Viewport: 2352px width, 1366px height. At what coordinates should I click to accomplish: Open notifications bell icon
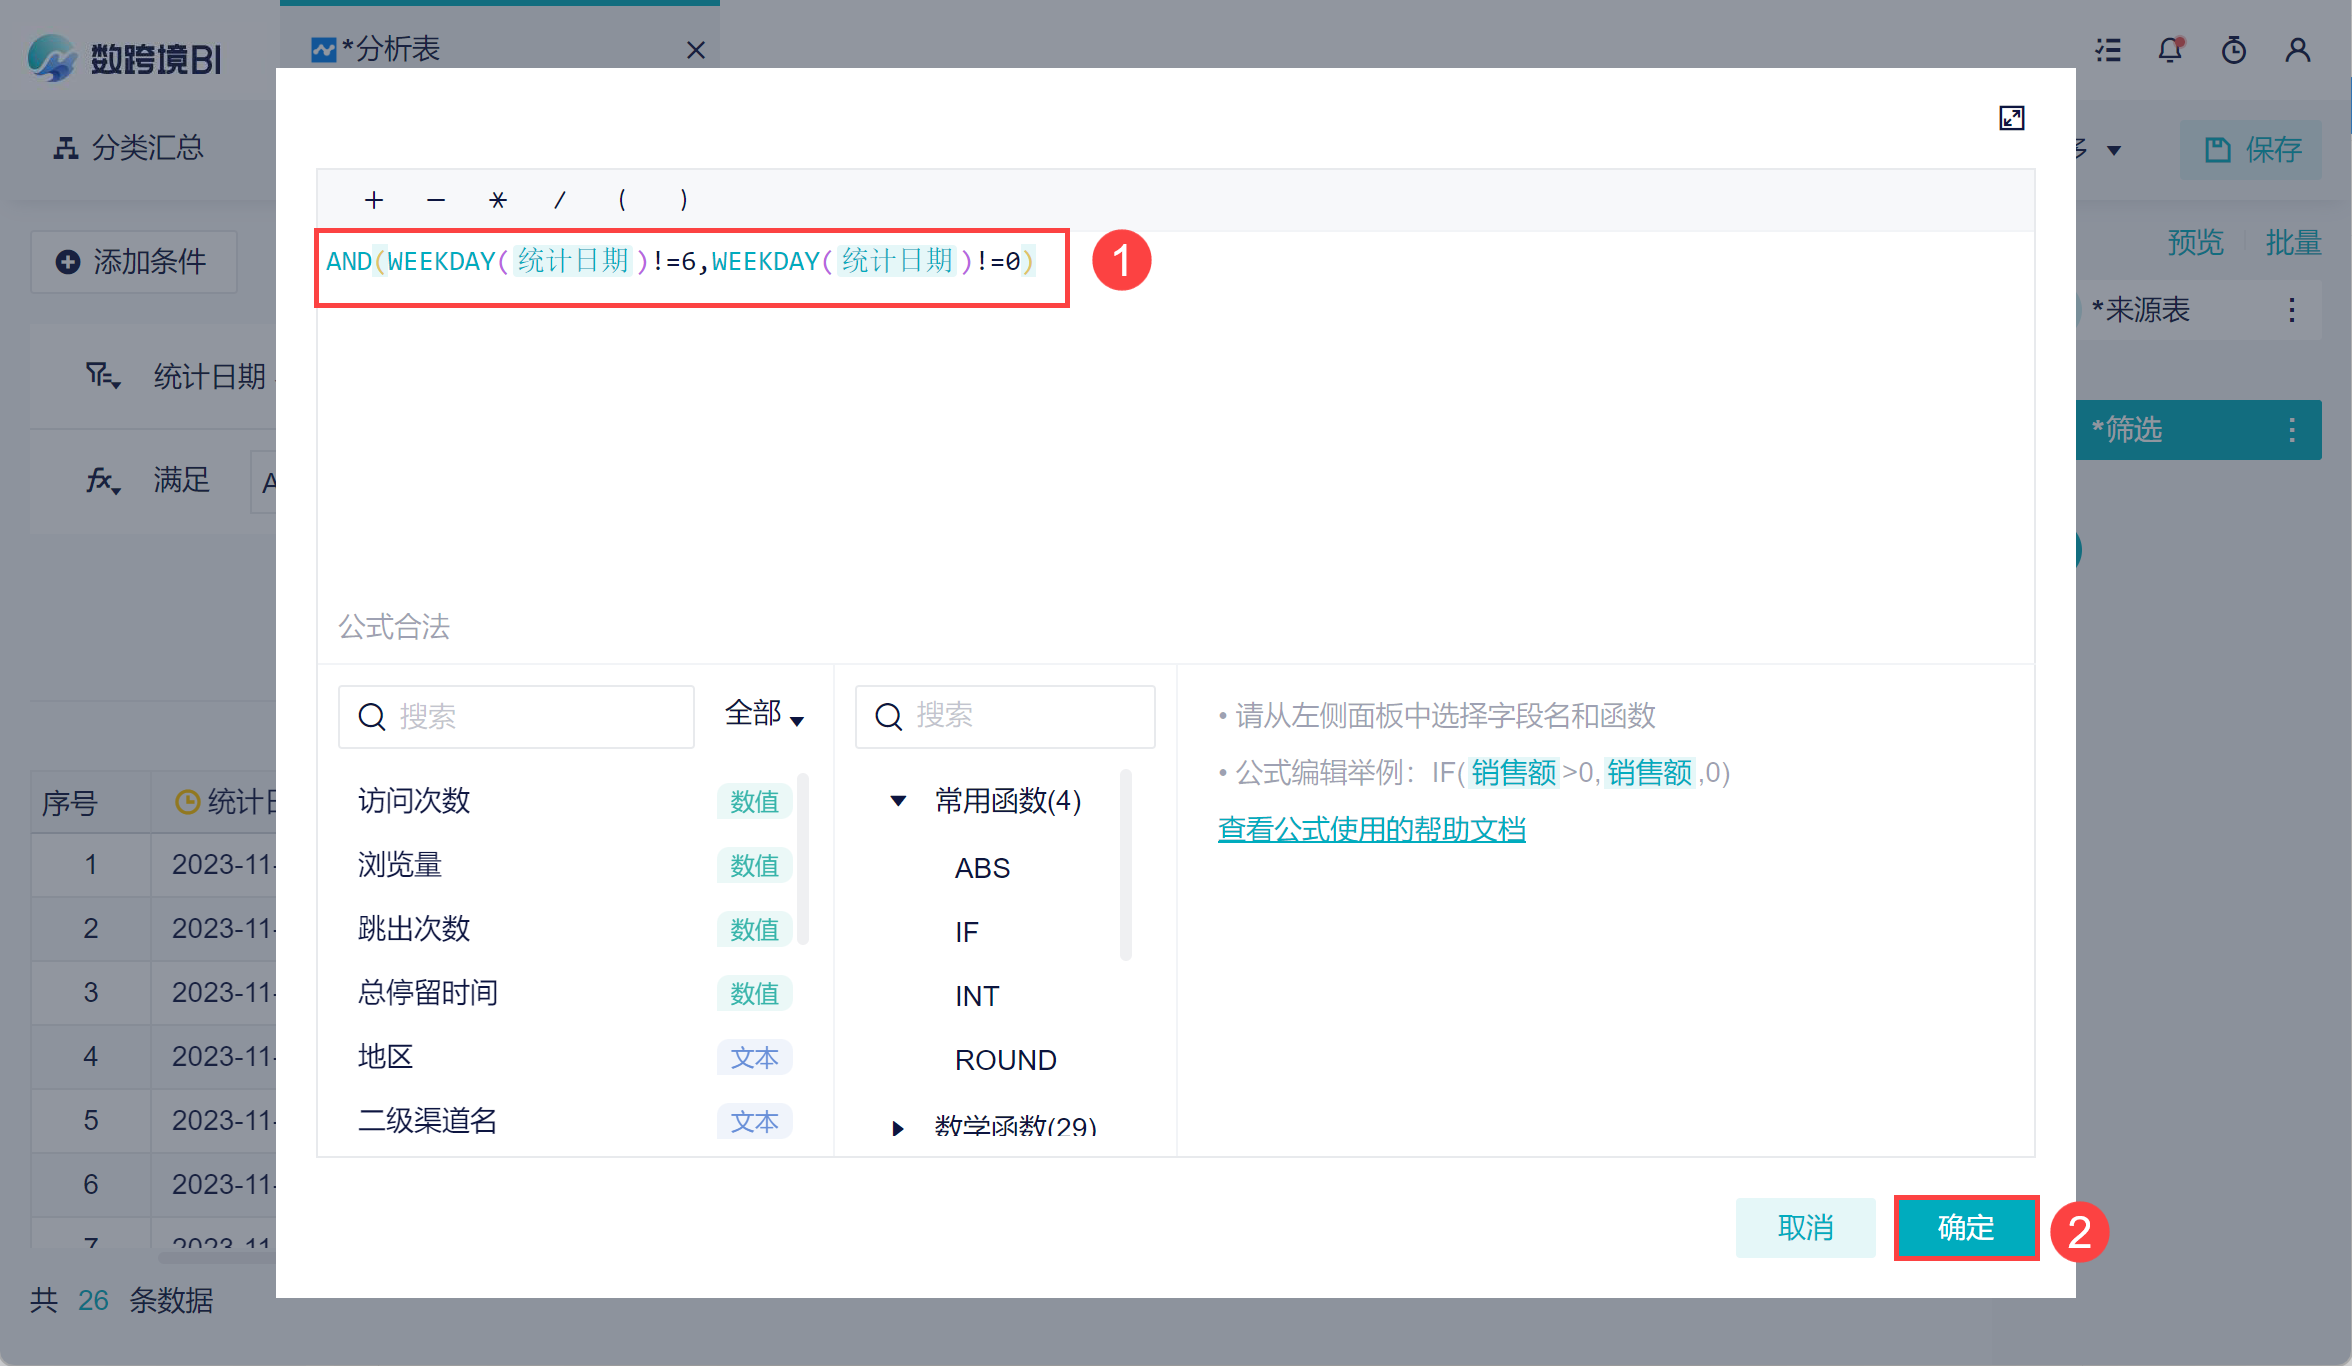[2170, 50]
